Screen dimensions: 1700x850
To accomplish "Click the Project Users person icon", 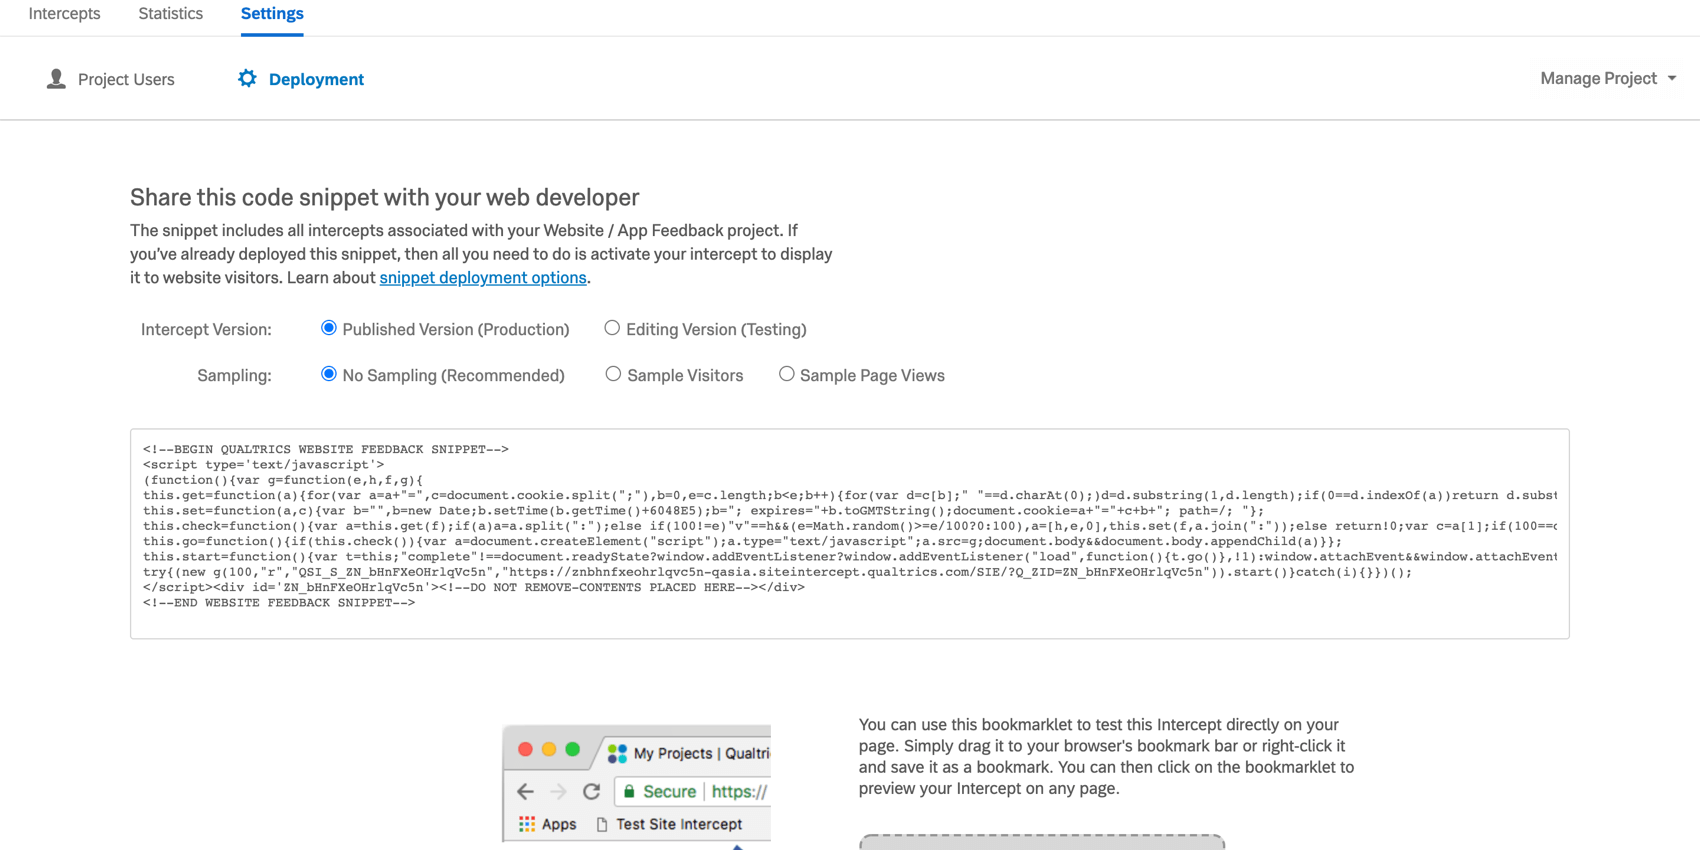I will (x=56, y=78).
